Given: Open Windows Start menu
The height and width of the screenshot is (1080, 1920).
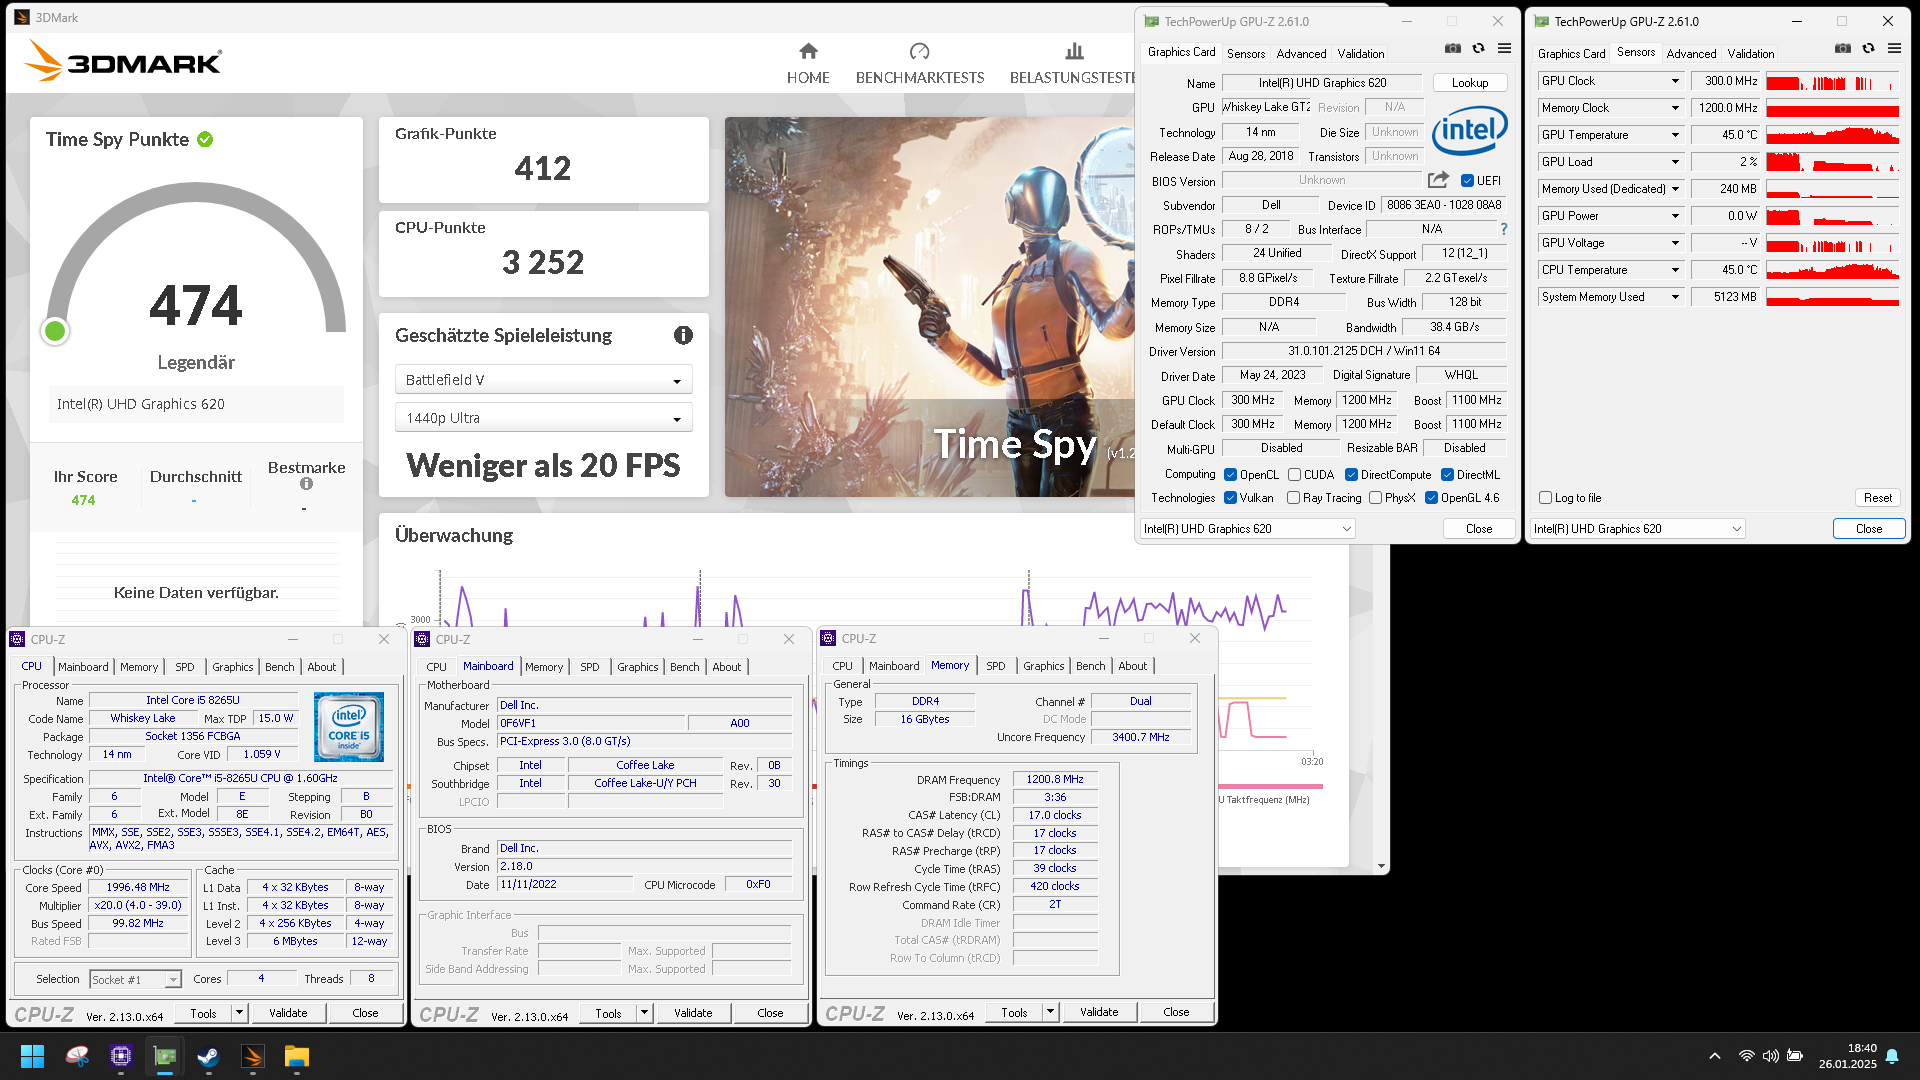Looking at the screenshot, I should pos(32,1056).
